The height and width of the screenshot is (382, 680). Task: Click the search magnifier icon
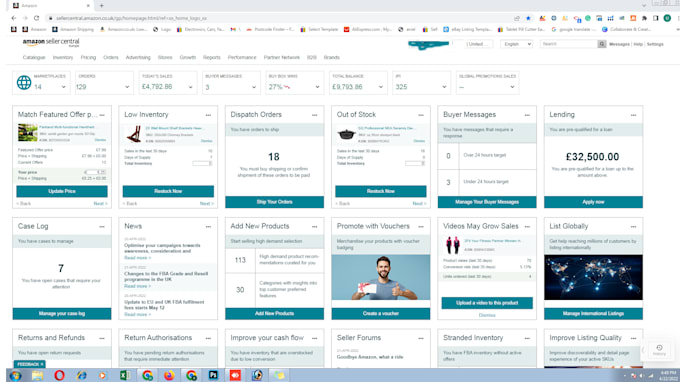[602, 44]
